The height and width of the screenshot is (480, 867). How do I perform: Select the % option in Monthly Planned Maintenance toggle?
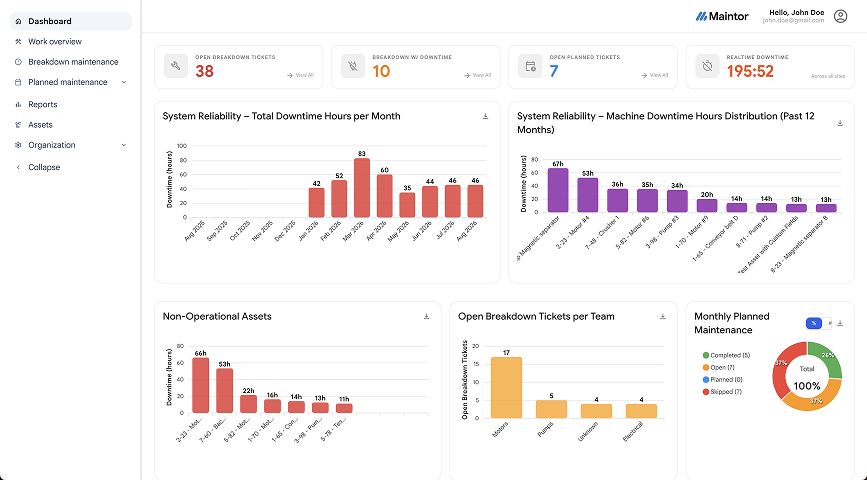[x=813, y=324]
